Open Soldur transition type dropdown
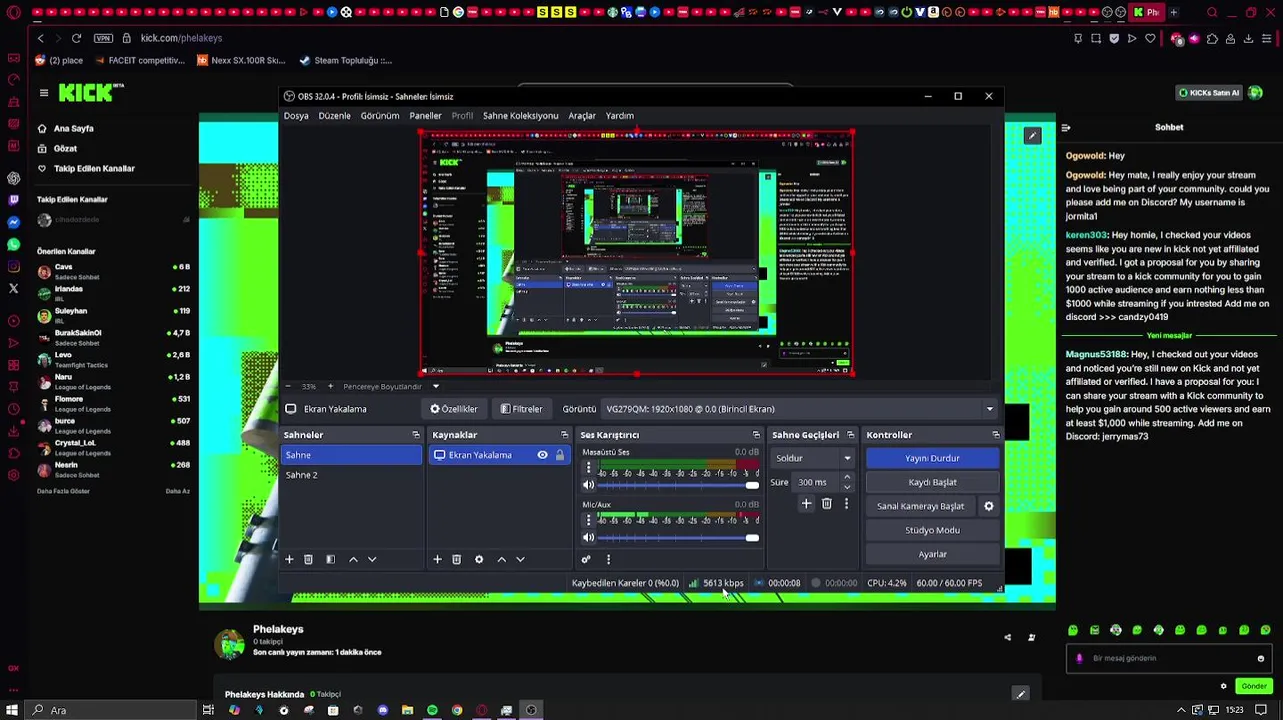1283x720 pixels. click(813, 458)
